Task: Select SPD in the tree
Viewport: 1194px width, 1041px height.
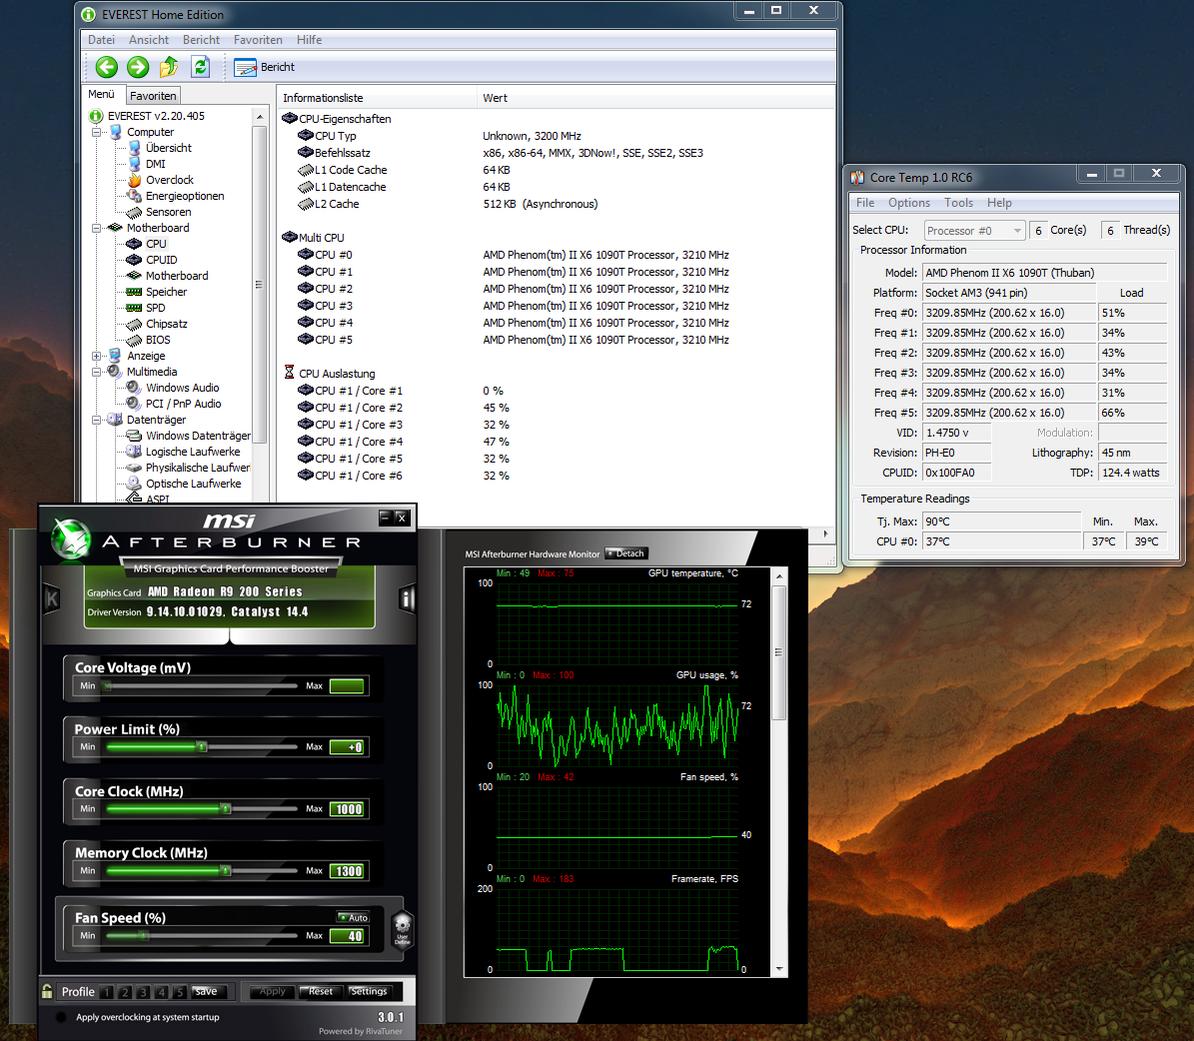Action: pyautogui.click(x=155, y=308)
